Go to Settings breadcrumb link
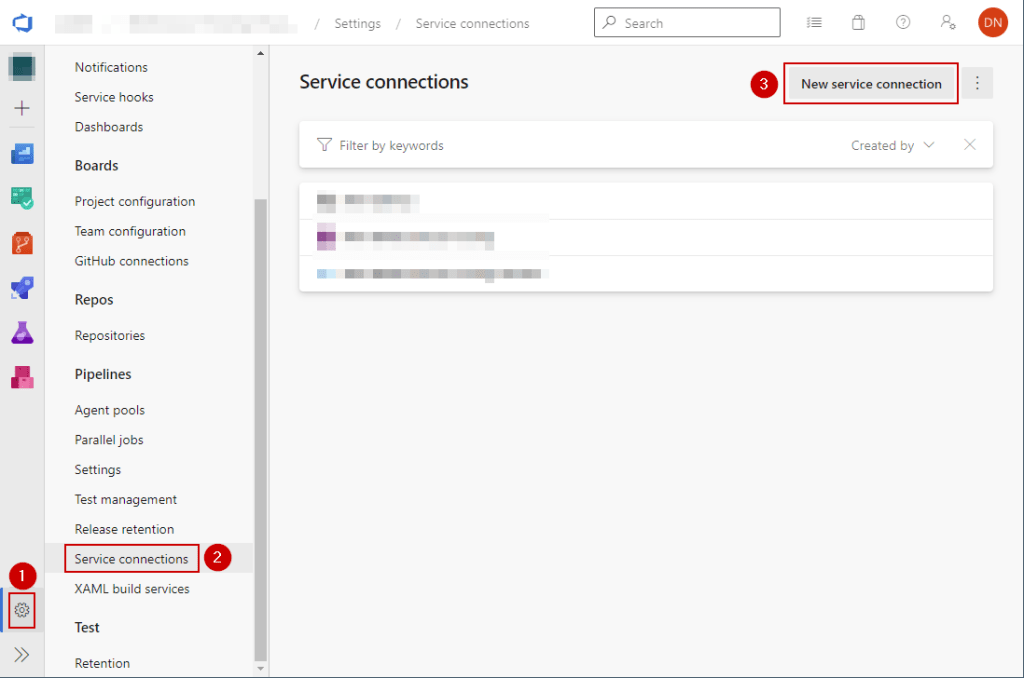This screenshot has height=678, width=1024. pyautogui.click(x=357, y=23)
